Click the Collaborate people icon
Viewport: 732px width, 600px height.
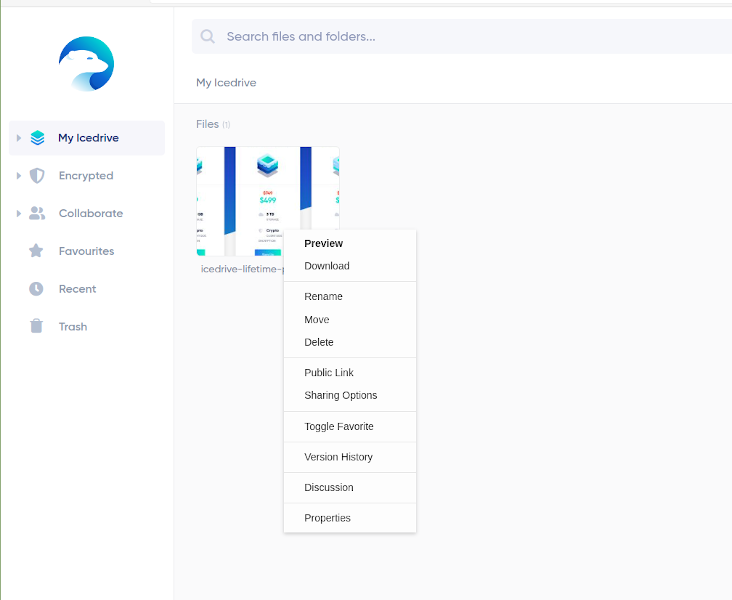(x=37, y=213)
